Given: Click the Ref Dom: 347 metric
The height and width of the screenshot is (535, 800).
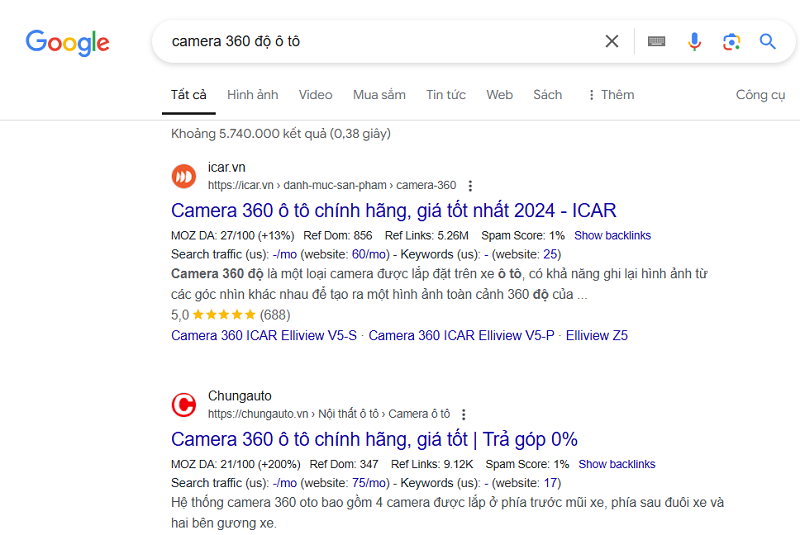Looking at the screenshot, I should click(x=344, y=464).
